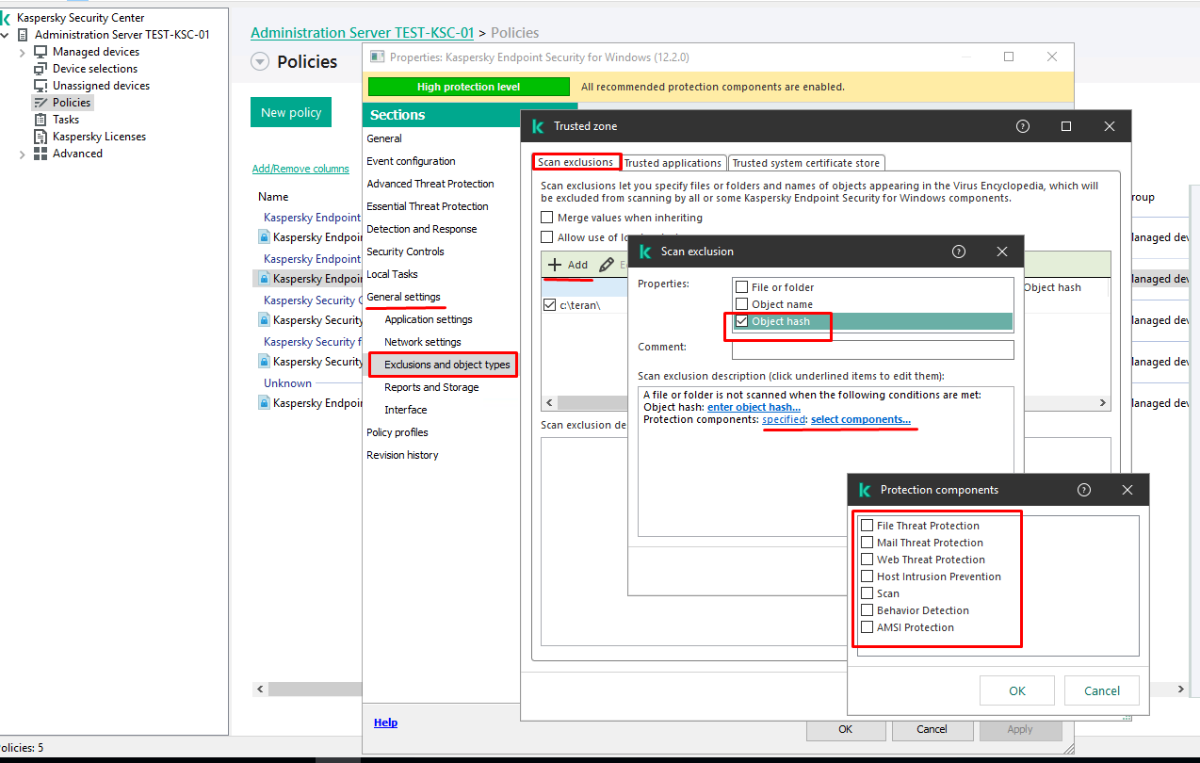The image size is (1200, 763).
Task: Switch to the Trusted applications tab
Action: point(672,163)
